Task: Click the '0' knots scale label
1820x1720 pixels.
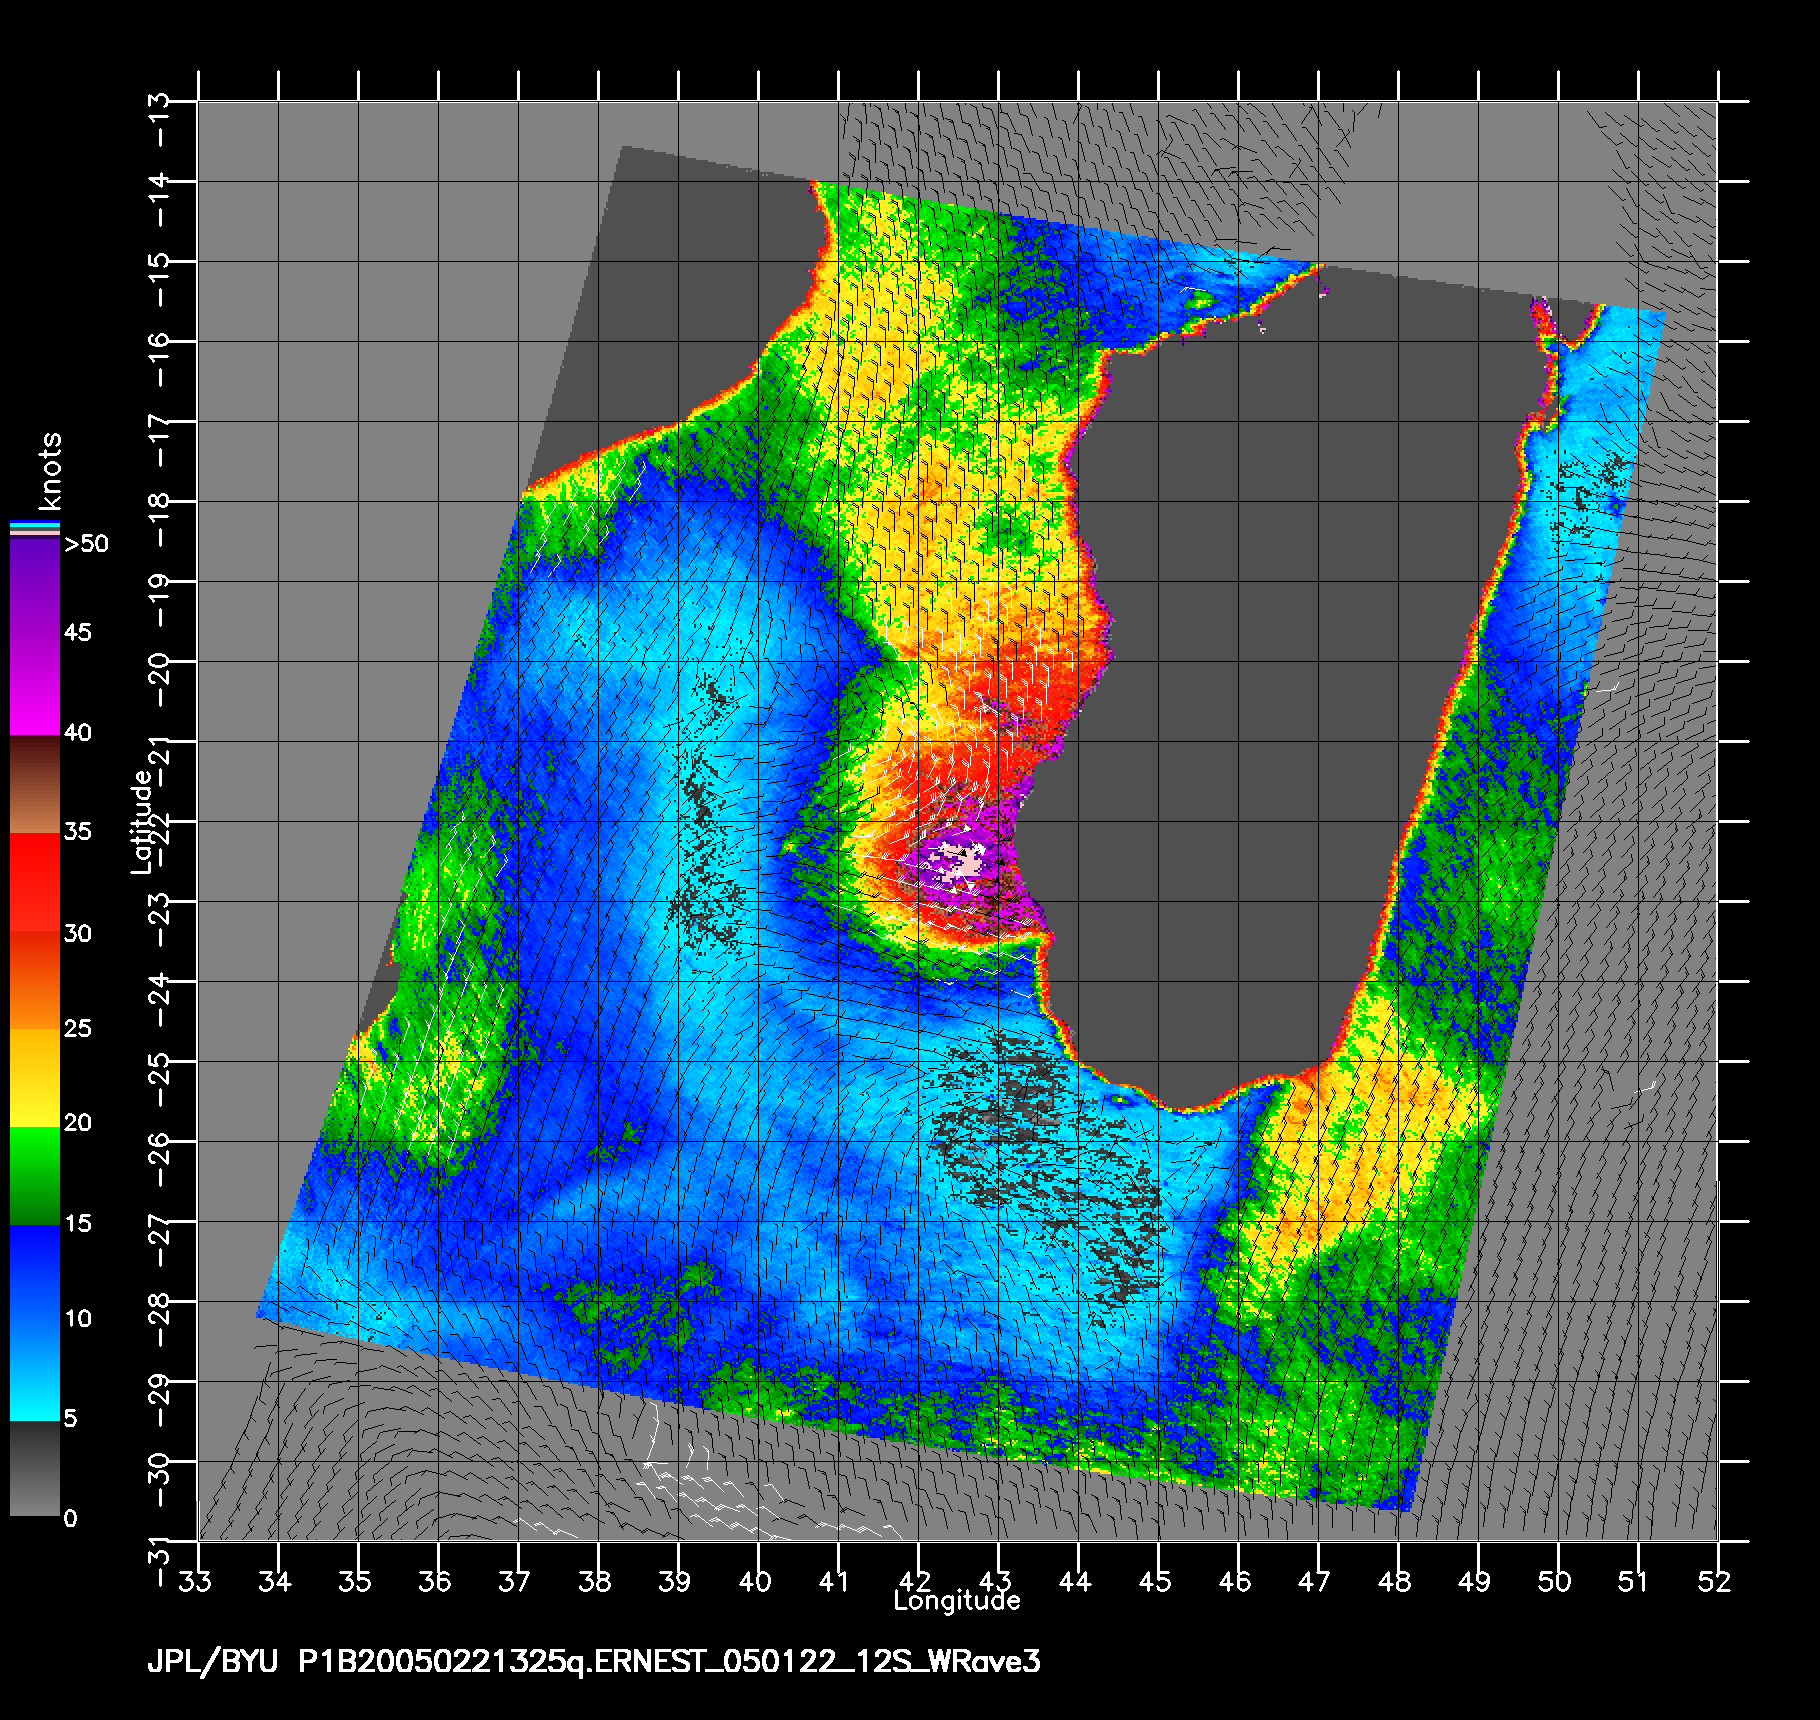Action: coord(70,1518)
